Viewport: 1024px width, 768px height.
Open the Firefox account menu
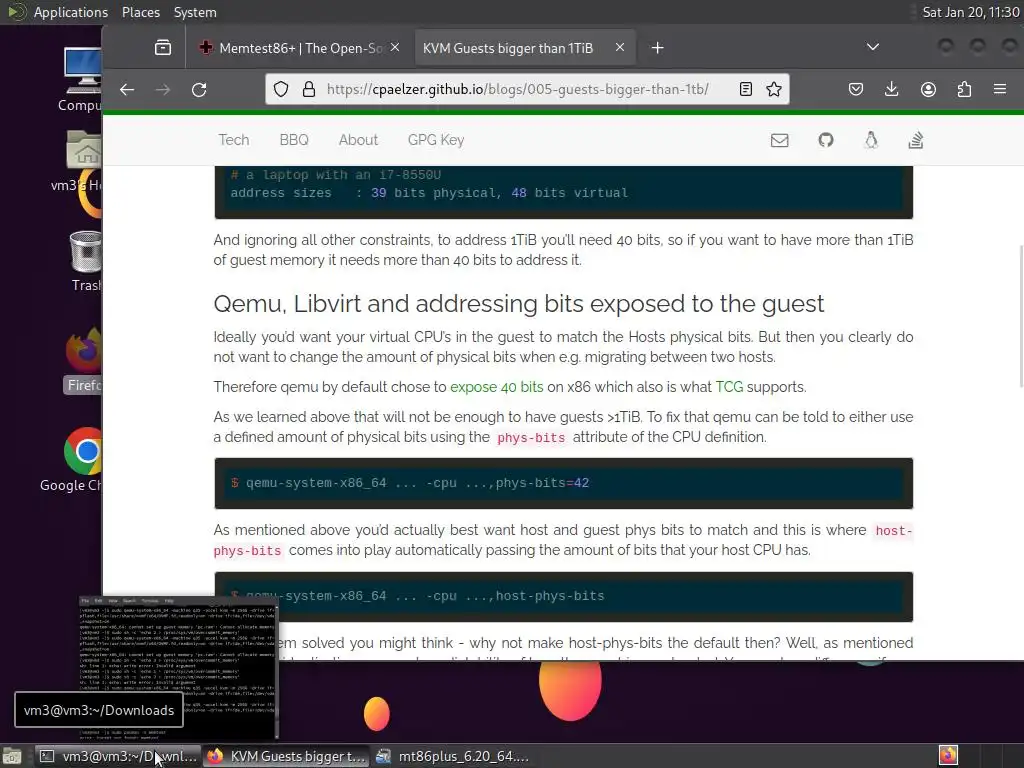(x=928, y=89)
